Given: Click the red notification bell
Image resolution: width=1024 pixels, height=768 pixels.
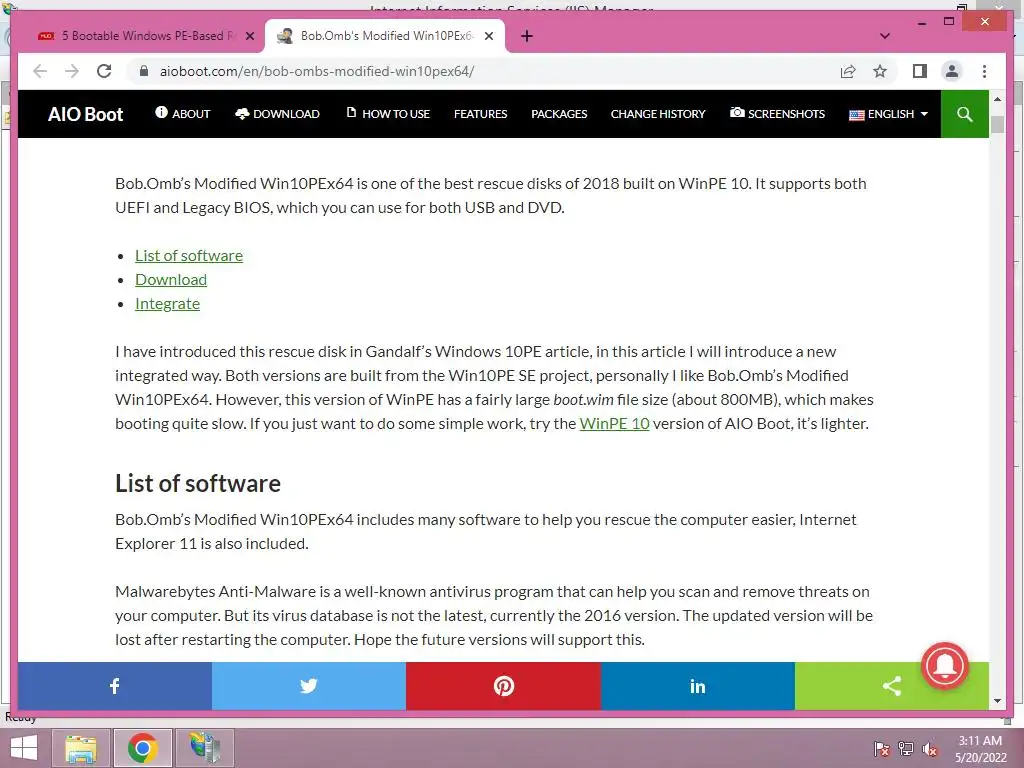Looking at the screenshot, I should click(945, 666).
